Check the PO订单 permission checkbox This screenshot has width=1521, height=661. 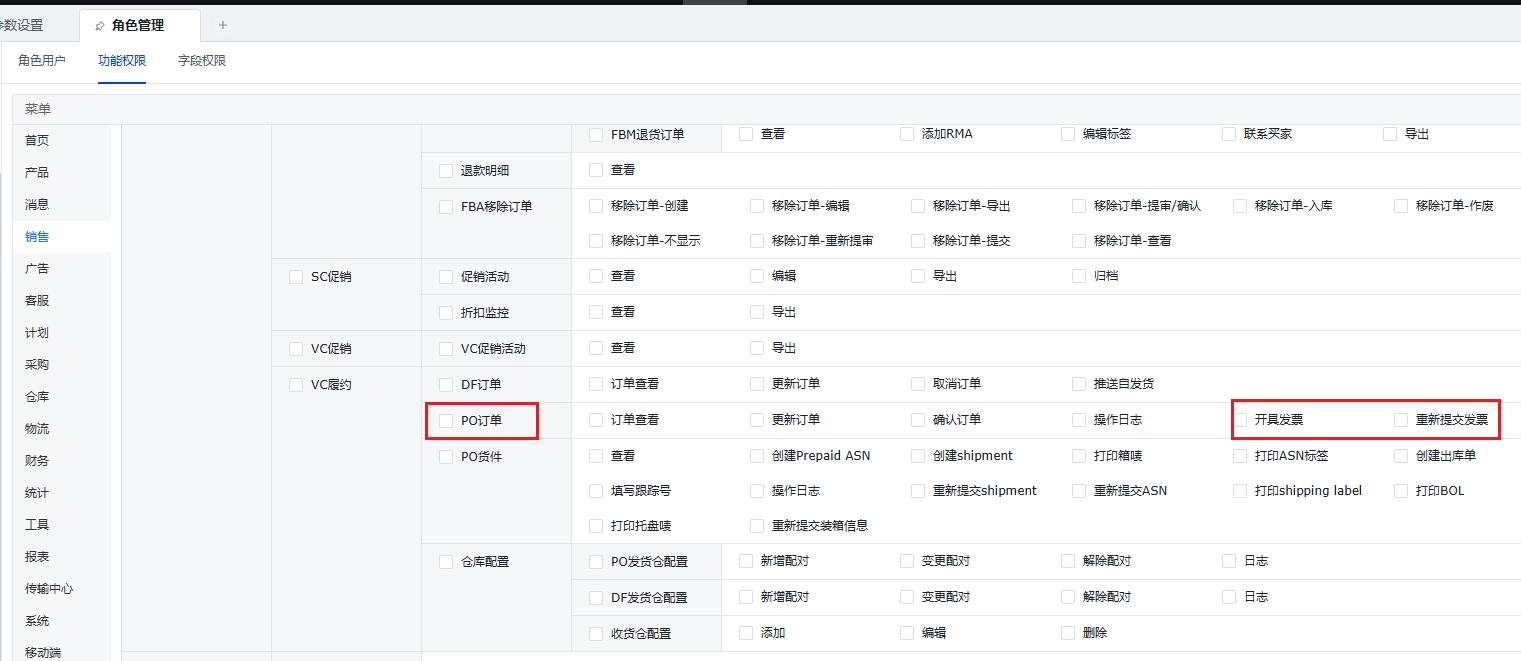(x=446, y=421)
